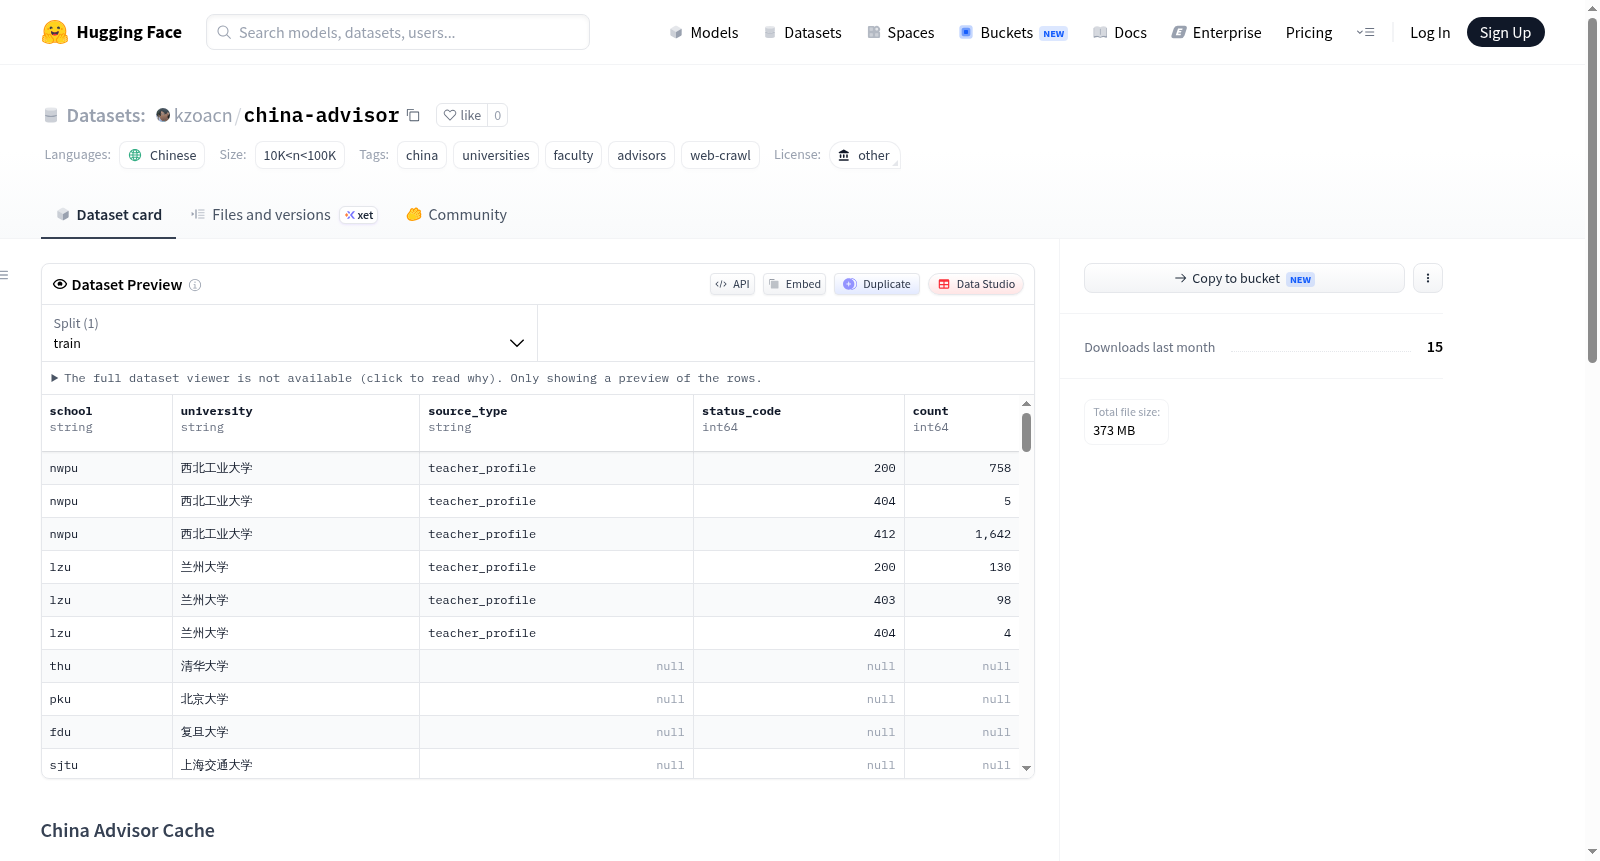Go to Spaces in the navigation
The image size is (1600, 861).
coord(900,32)
